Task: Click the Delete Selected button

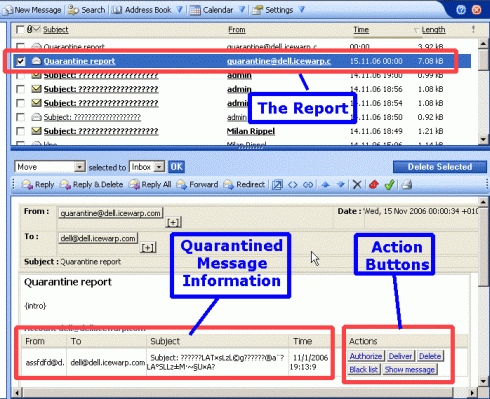Action: pos(440,167)
